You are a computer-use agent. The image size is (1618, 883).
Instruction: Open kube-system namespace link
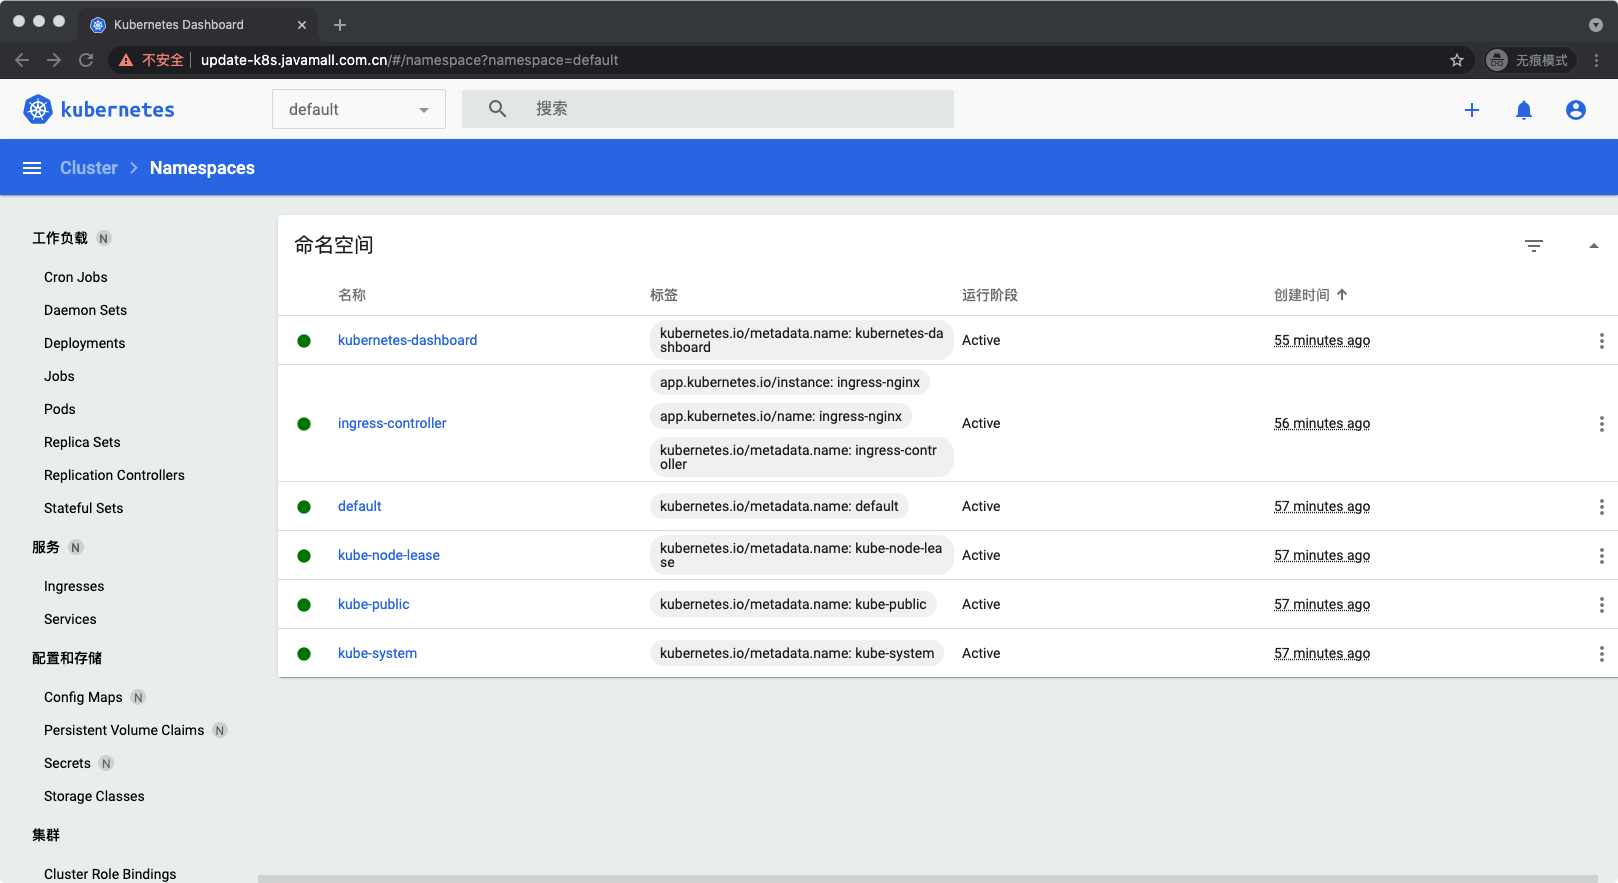coord(378,653)
